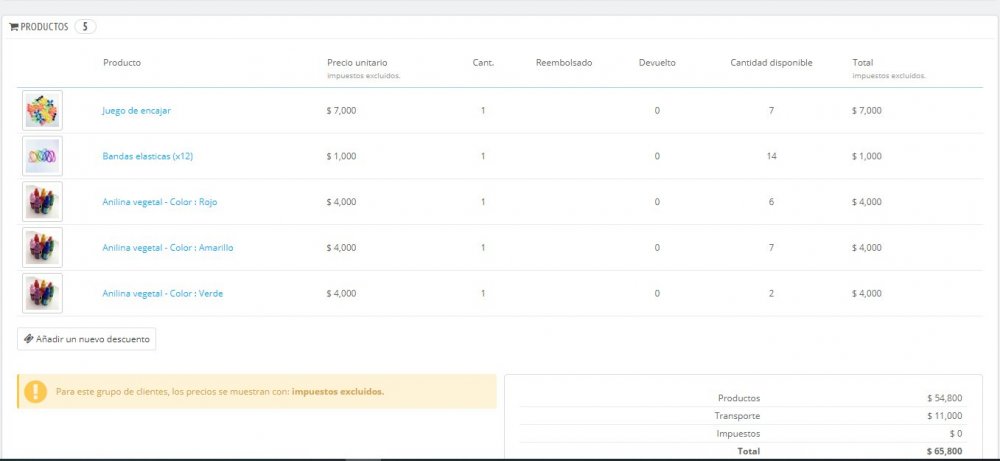Click Anilina vegetal Rojo thumbnail image
This screenshot has height=461, width=1000.
pyautogui.click(x=42, y=202)
